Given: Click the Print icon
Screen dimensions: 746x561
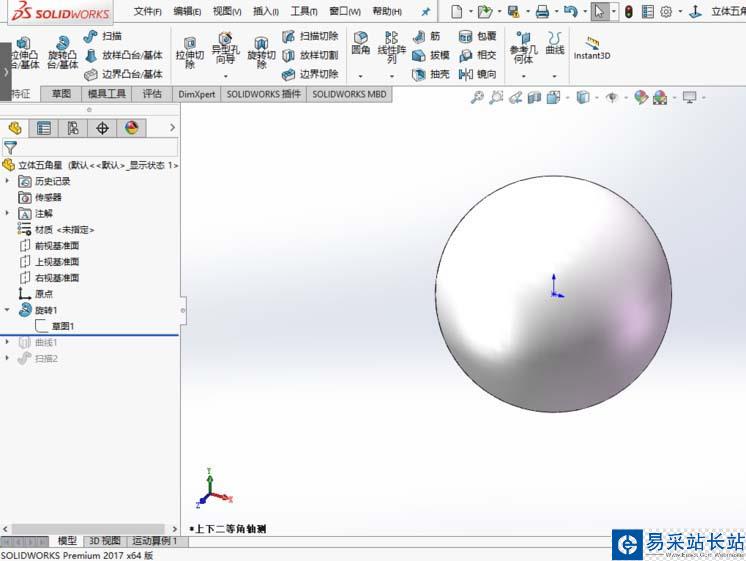Looking at the screenshot, I should (x=542, y=11).
